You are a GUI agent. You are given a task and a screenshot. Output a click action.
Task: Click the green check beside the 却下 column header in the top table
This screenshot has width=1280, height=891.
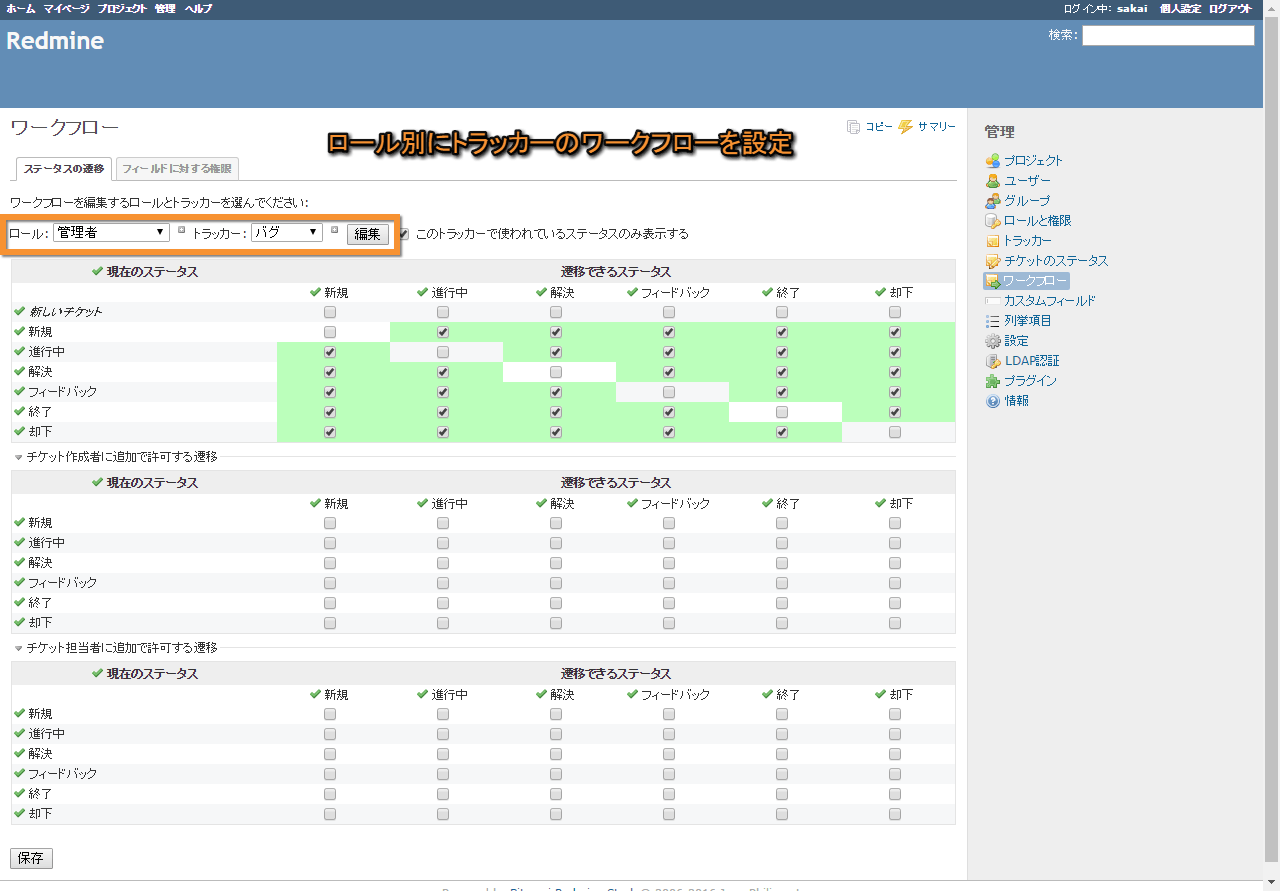(x=880, y=292)
